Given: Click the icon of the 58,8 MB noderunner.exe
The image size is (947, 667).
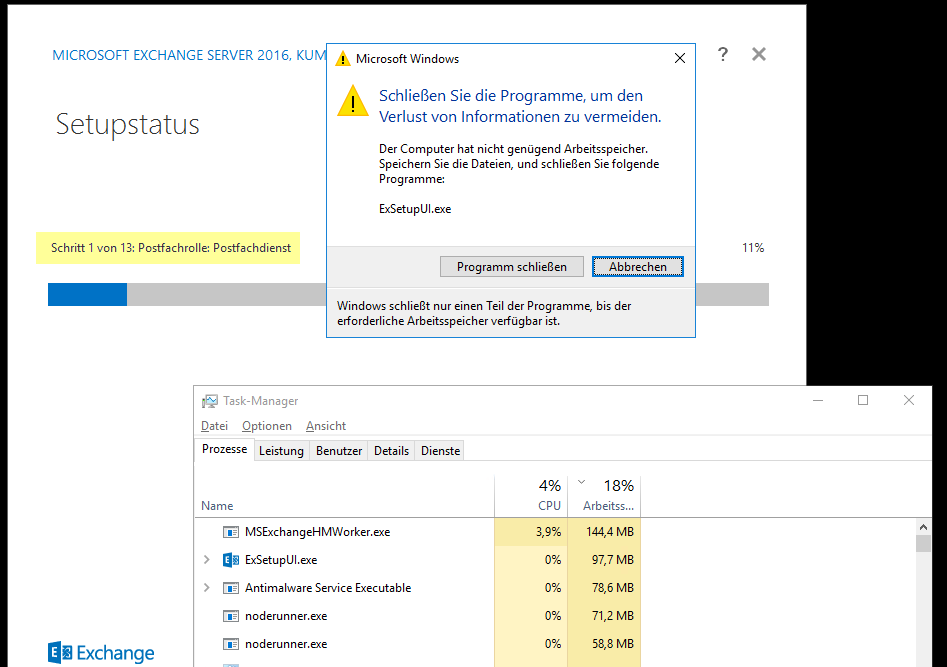Looking at the screenshot, I should 231,644.
